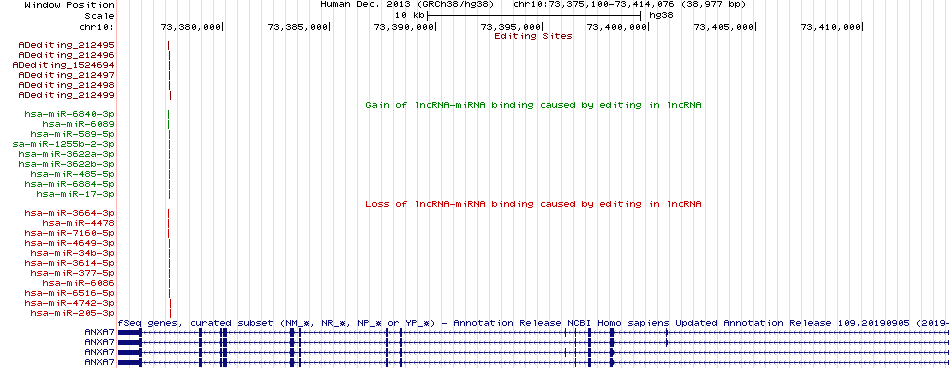Screen dimensions: 950x368
Task: Select the hsa-miR-205-3p label
Action: pyautogui.click(x=73, y=313)
